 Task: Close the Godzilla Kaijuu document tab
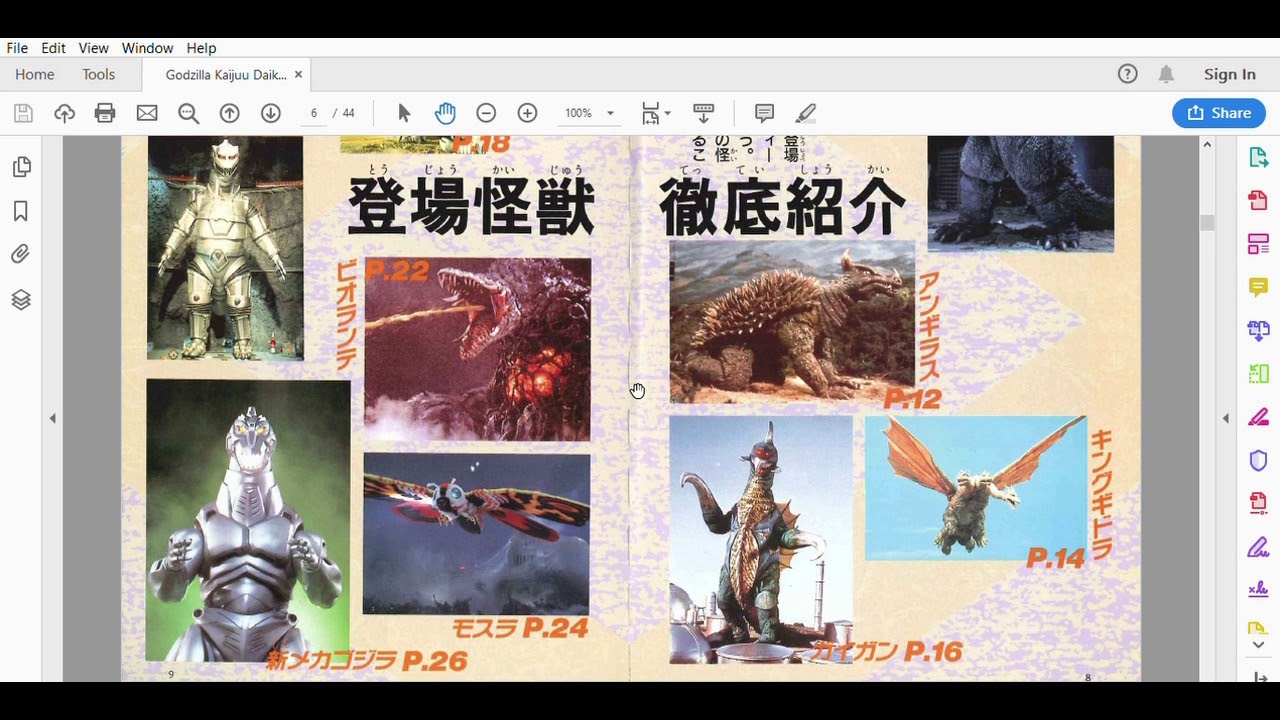(x=298, y=74)
